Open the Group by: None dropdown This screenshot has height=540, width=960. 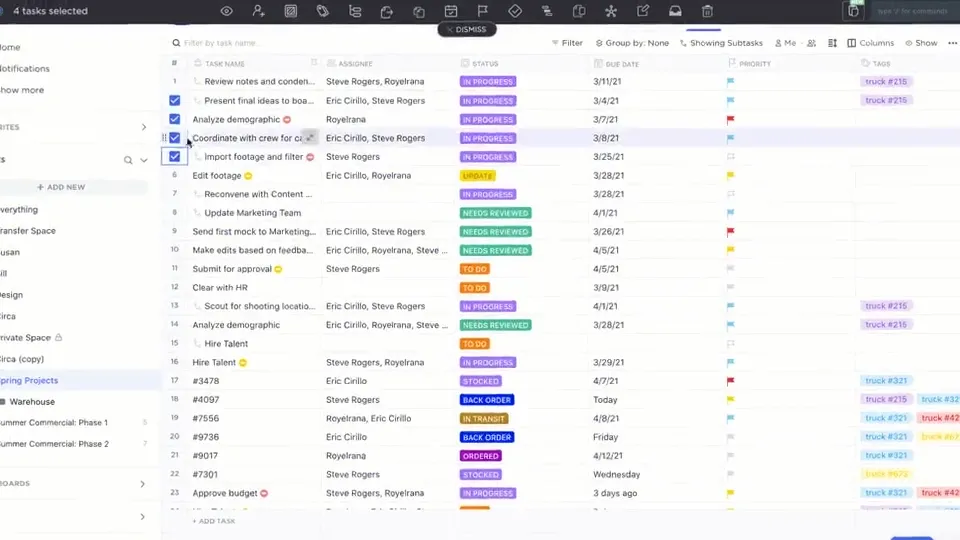coord(632,43)
